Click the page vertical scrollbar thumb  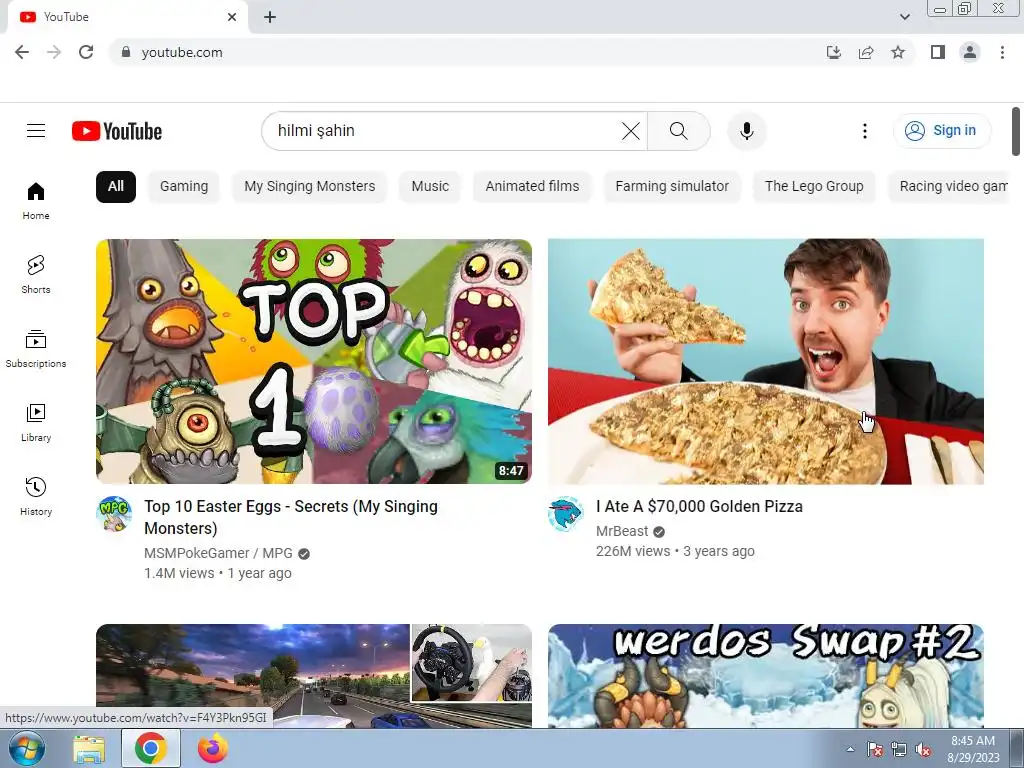pos(1016,131)
